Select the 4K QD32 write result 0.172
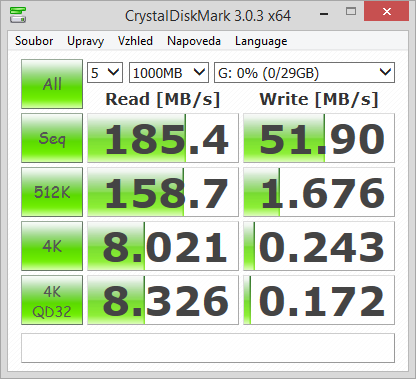Screen dimensions: 416x379 [x=319, y=300]
